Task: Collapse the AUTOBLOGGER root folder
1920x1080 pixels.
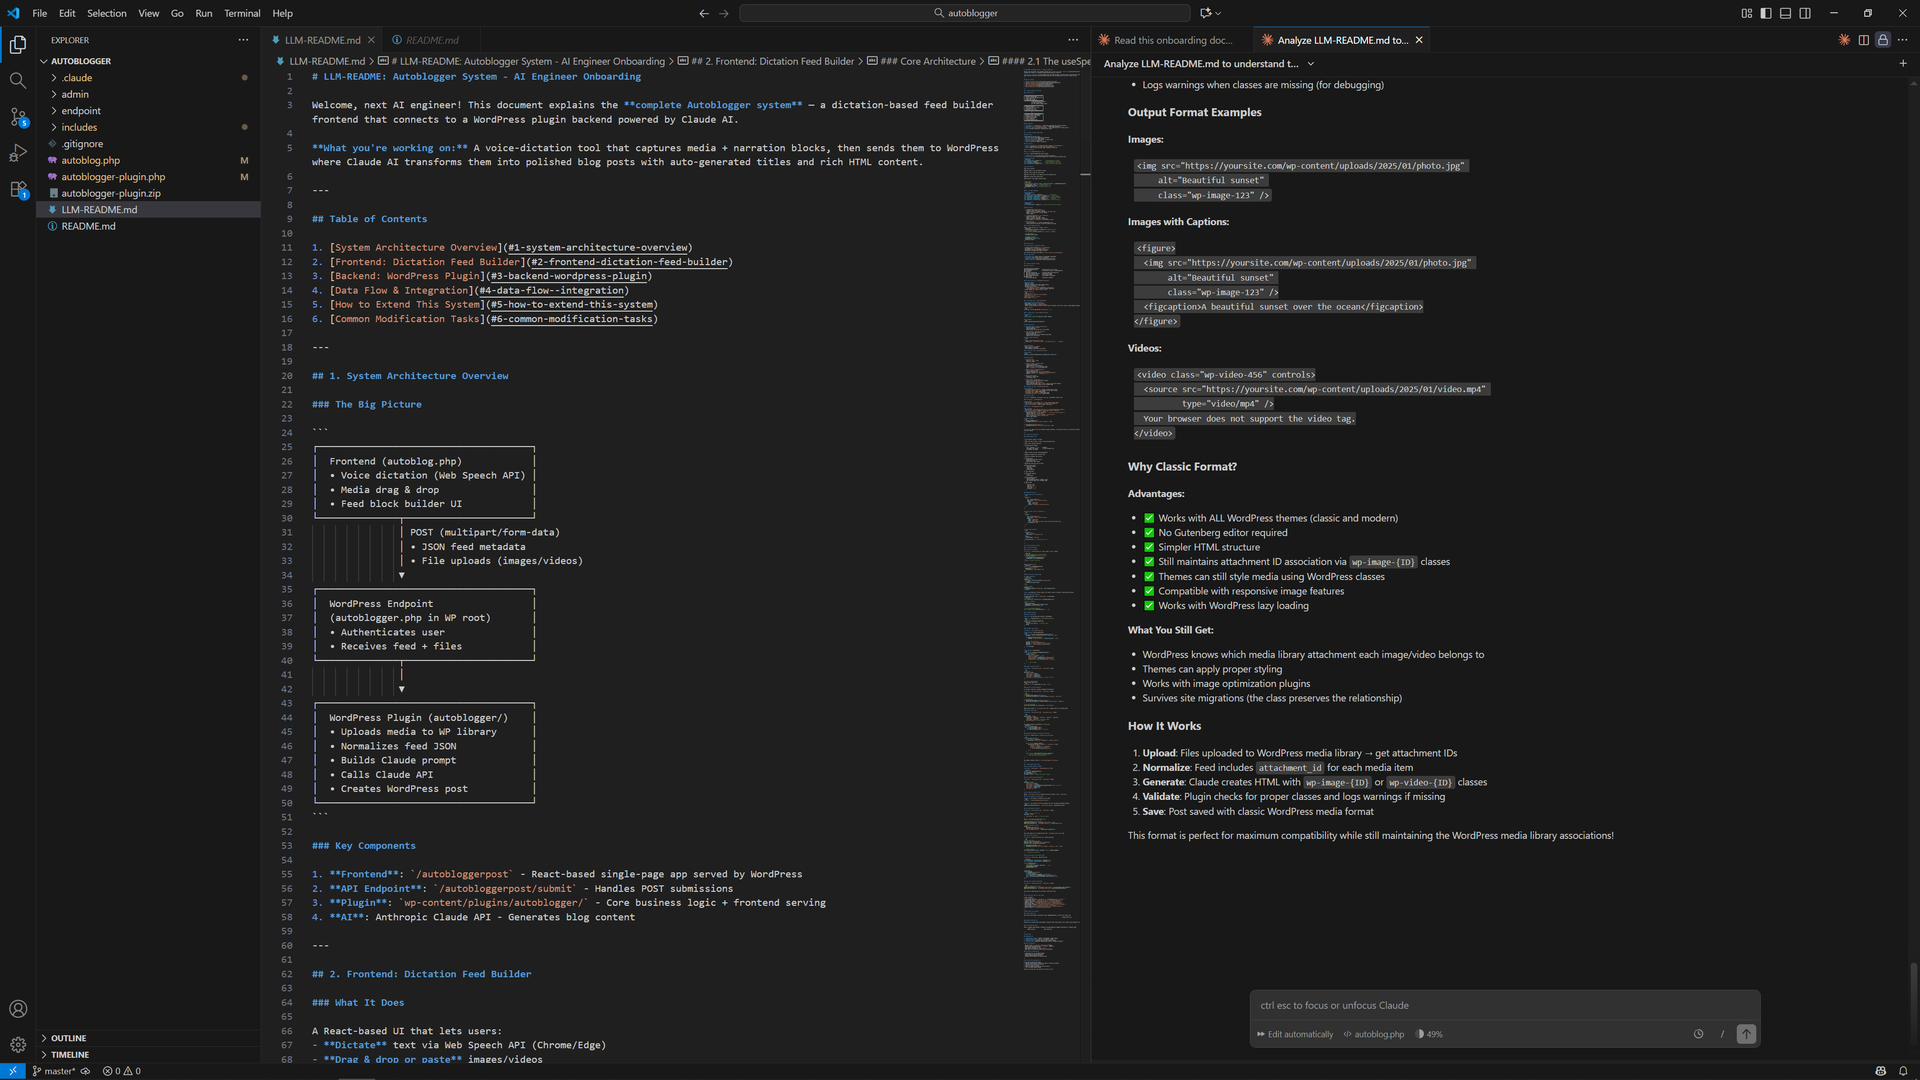Action: (x=148, y=61)
